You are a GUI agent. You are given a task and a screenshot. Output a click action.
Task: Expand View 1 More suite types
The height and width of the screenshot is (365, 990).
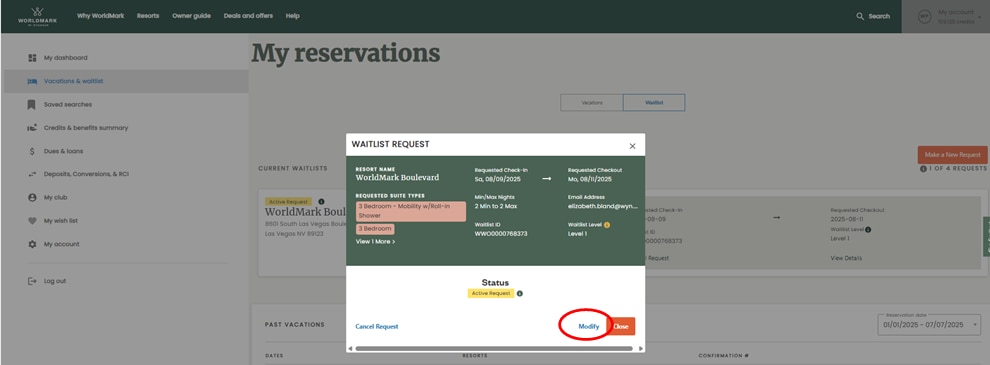[376, 241]
